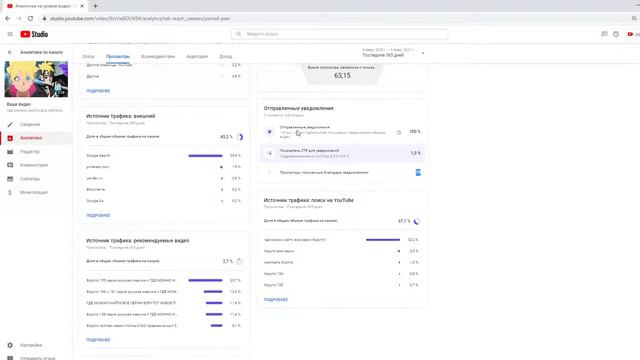
Task: Go back via arrow beside Аналитика по каналу
Action: point(10,52)
